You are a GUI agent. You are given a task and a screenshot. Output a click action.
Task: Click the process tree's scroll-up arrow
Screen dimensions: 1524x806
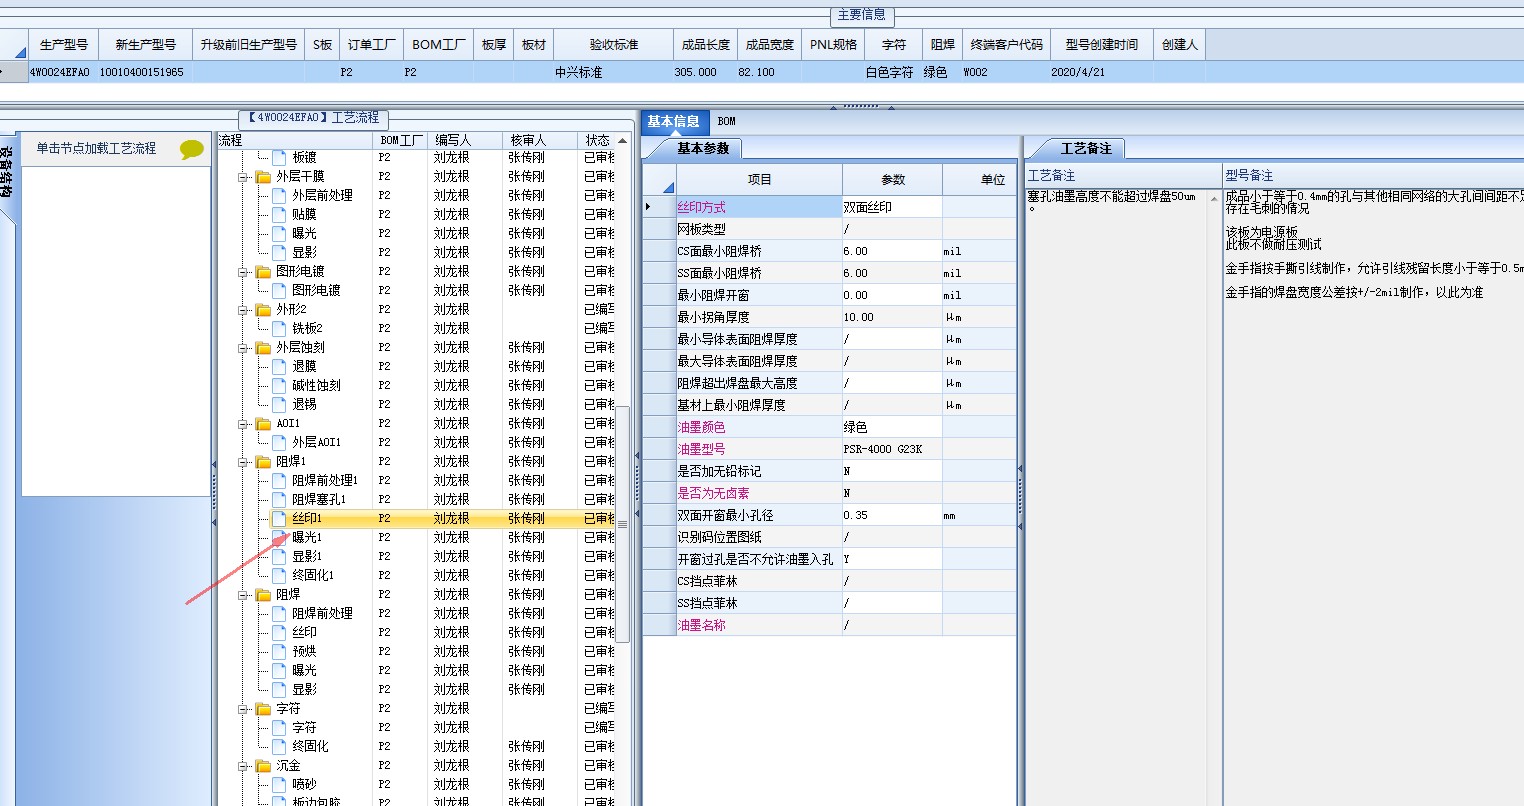(x=623, y=141)
